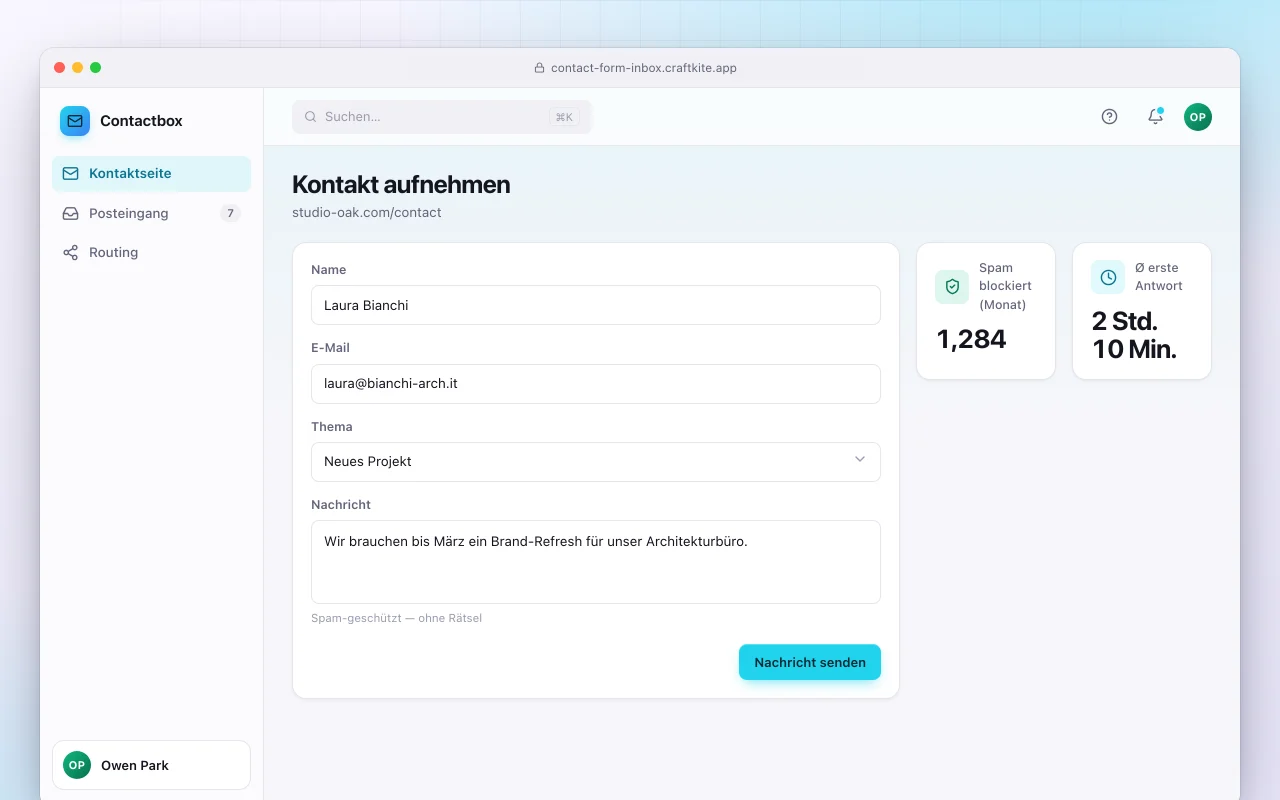Open the Posteingang menu item
The height and width of the screenshot is (800, 1280).
(151, 213)
